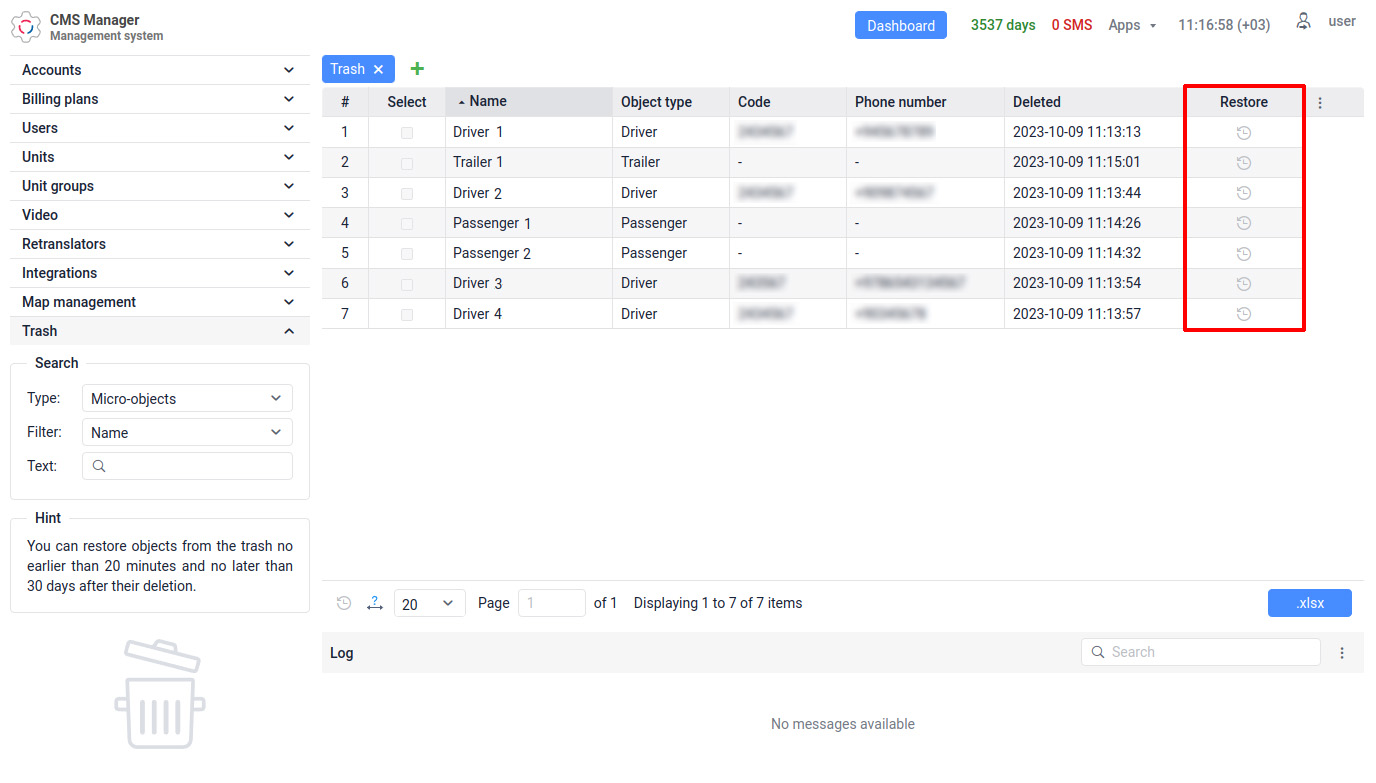Open the Filter dropdown showing Name

[187, 432]
